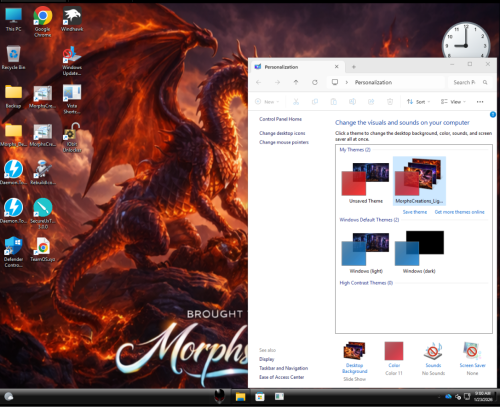500x407 pixels.
Task: Click the icon at taskbar far left
Action: pyautogui.click(x=9, y=396)
